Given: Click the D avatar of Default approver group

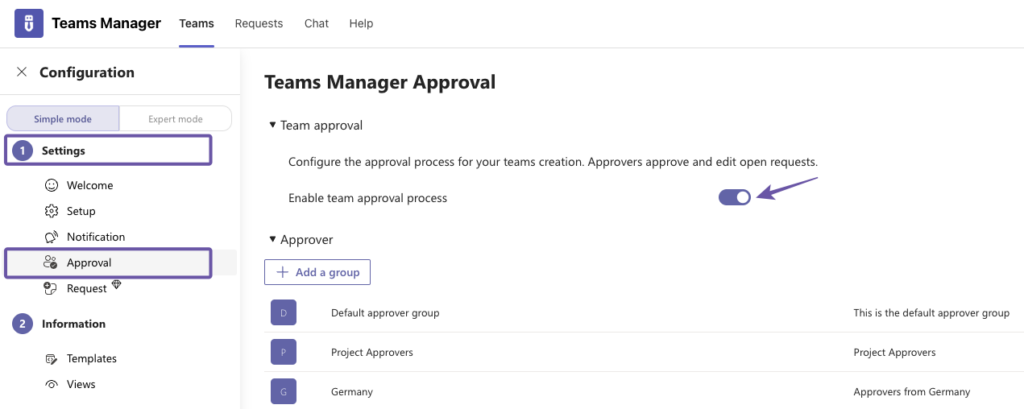Looking at the screenshot, I should (283, 312).
